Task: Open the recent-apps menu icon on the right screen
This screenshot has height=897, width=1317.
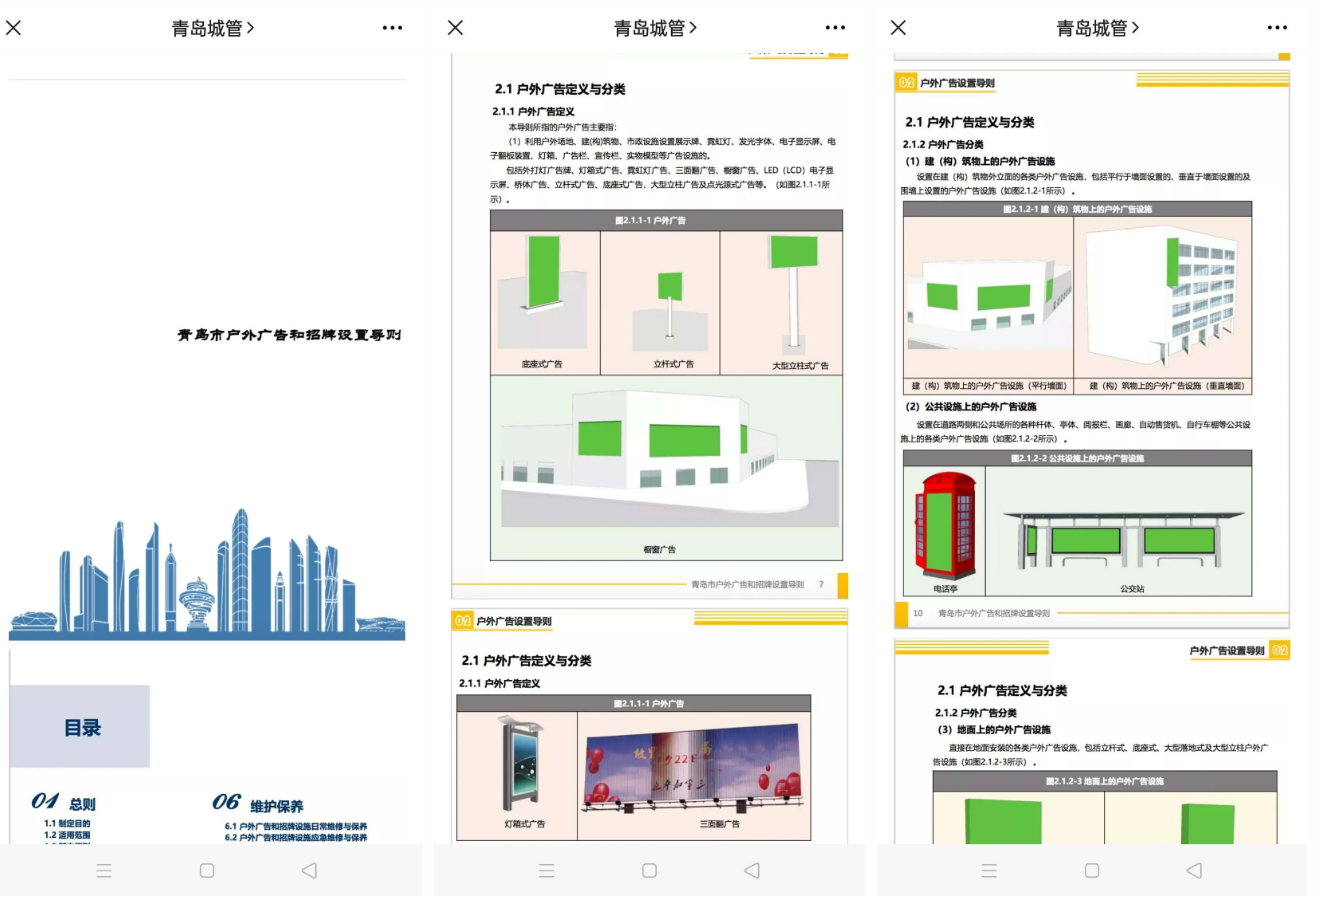Action: (989, 870)
